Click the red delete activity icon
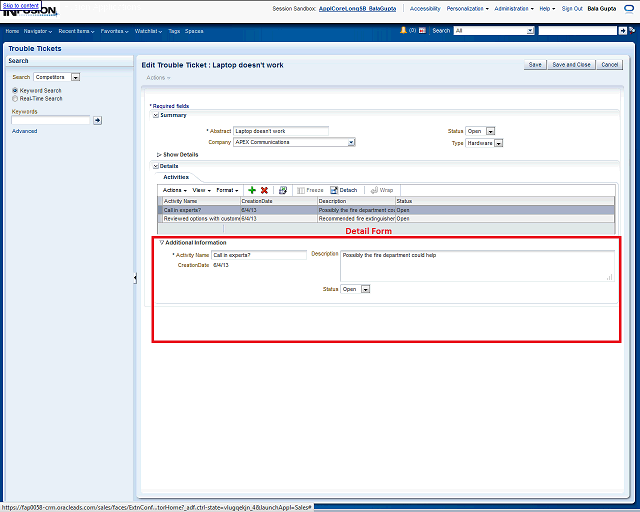640x512 pixels. [264, 190]
